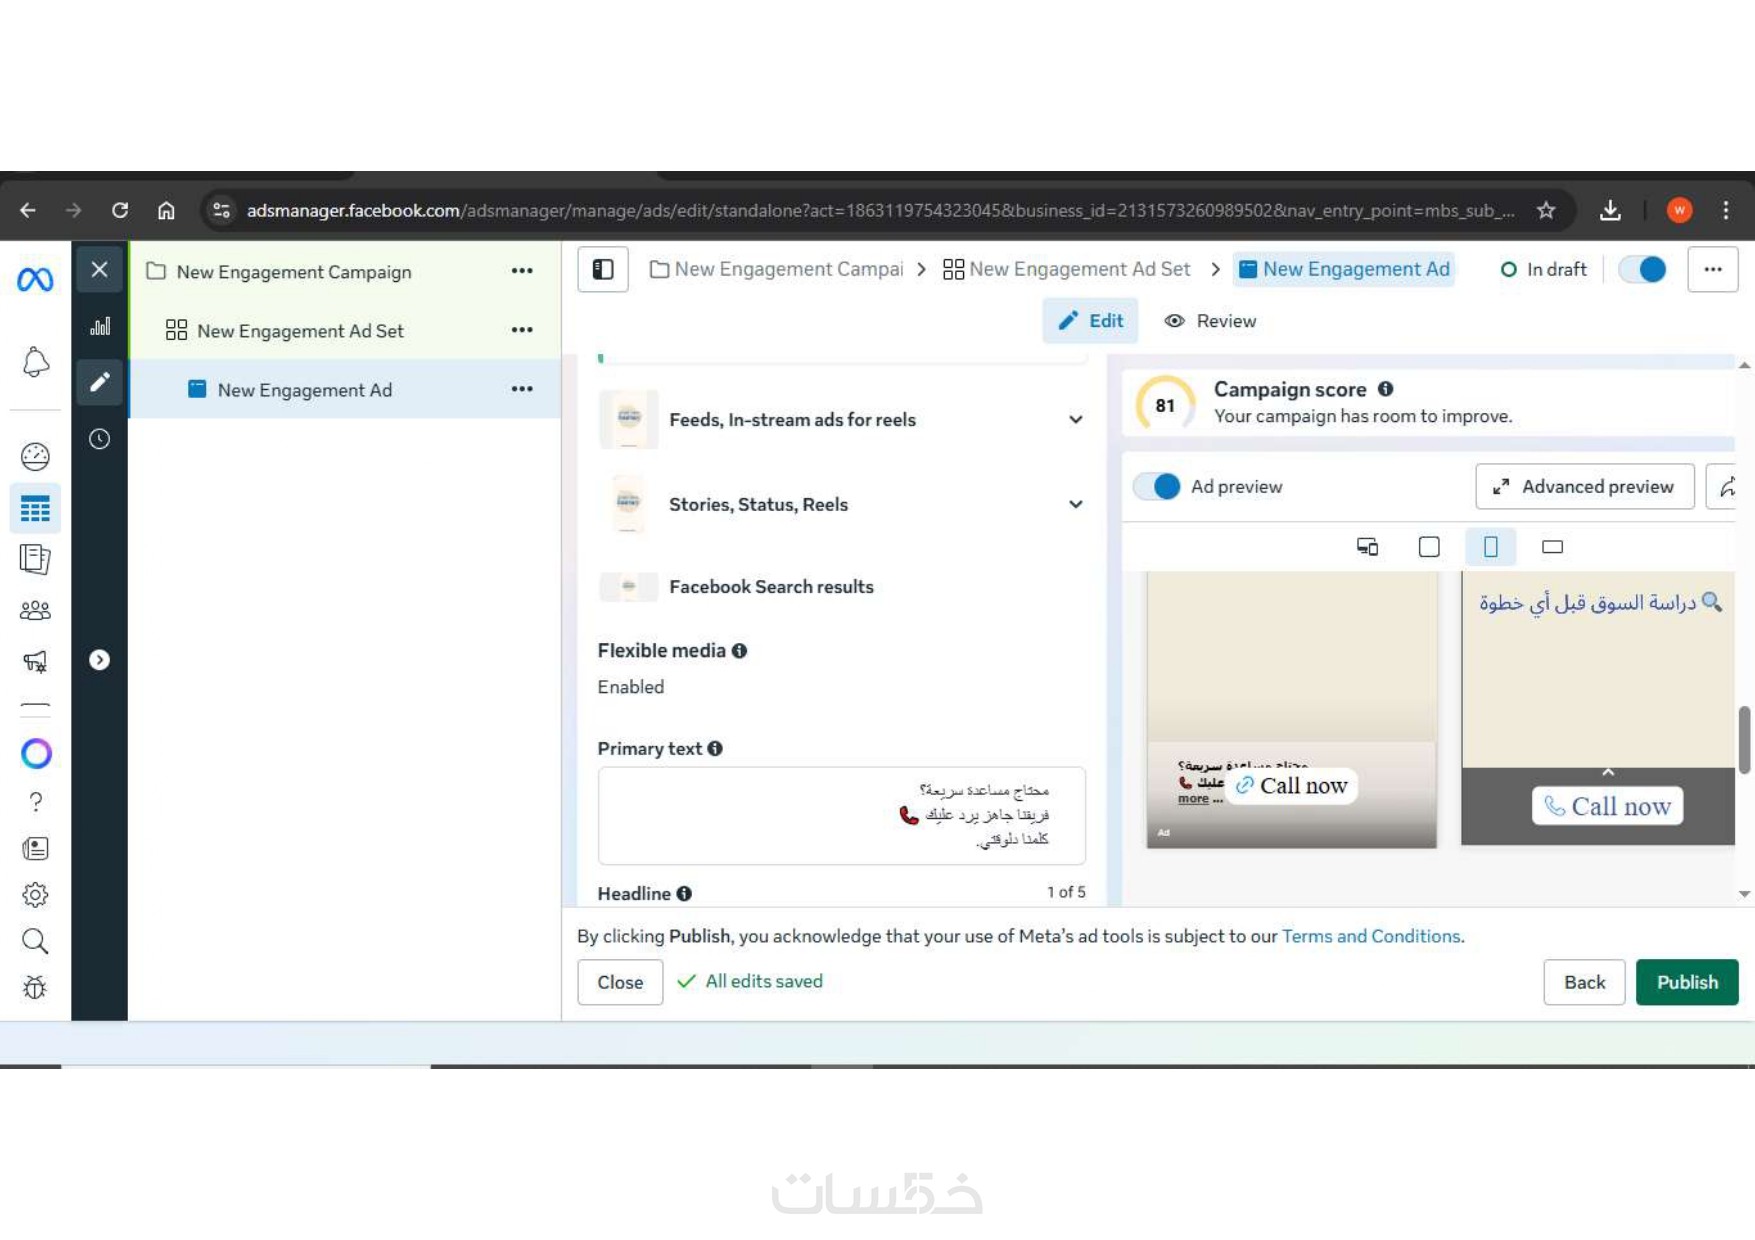Screen dimensions: 1755x1240
Task: Open the charts performance icon
Action: click(x=100, y=326)
